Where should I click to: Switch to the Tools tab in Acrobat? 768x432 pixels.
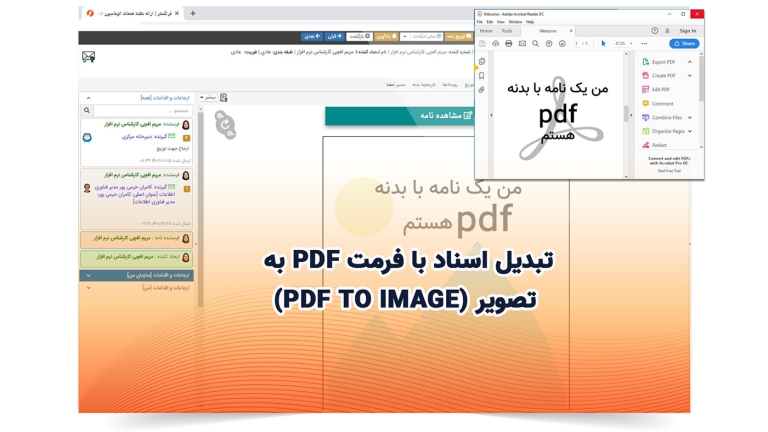(x=507, y=31)
